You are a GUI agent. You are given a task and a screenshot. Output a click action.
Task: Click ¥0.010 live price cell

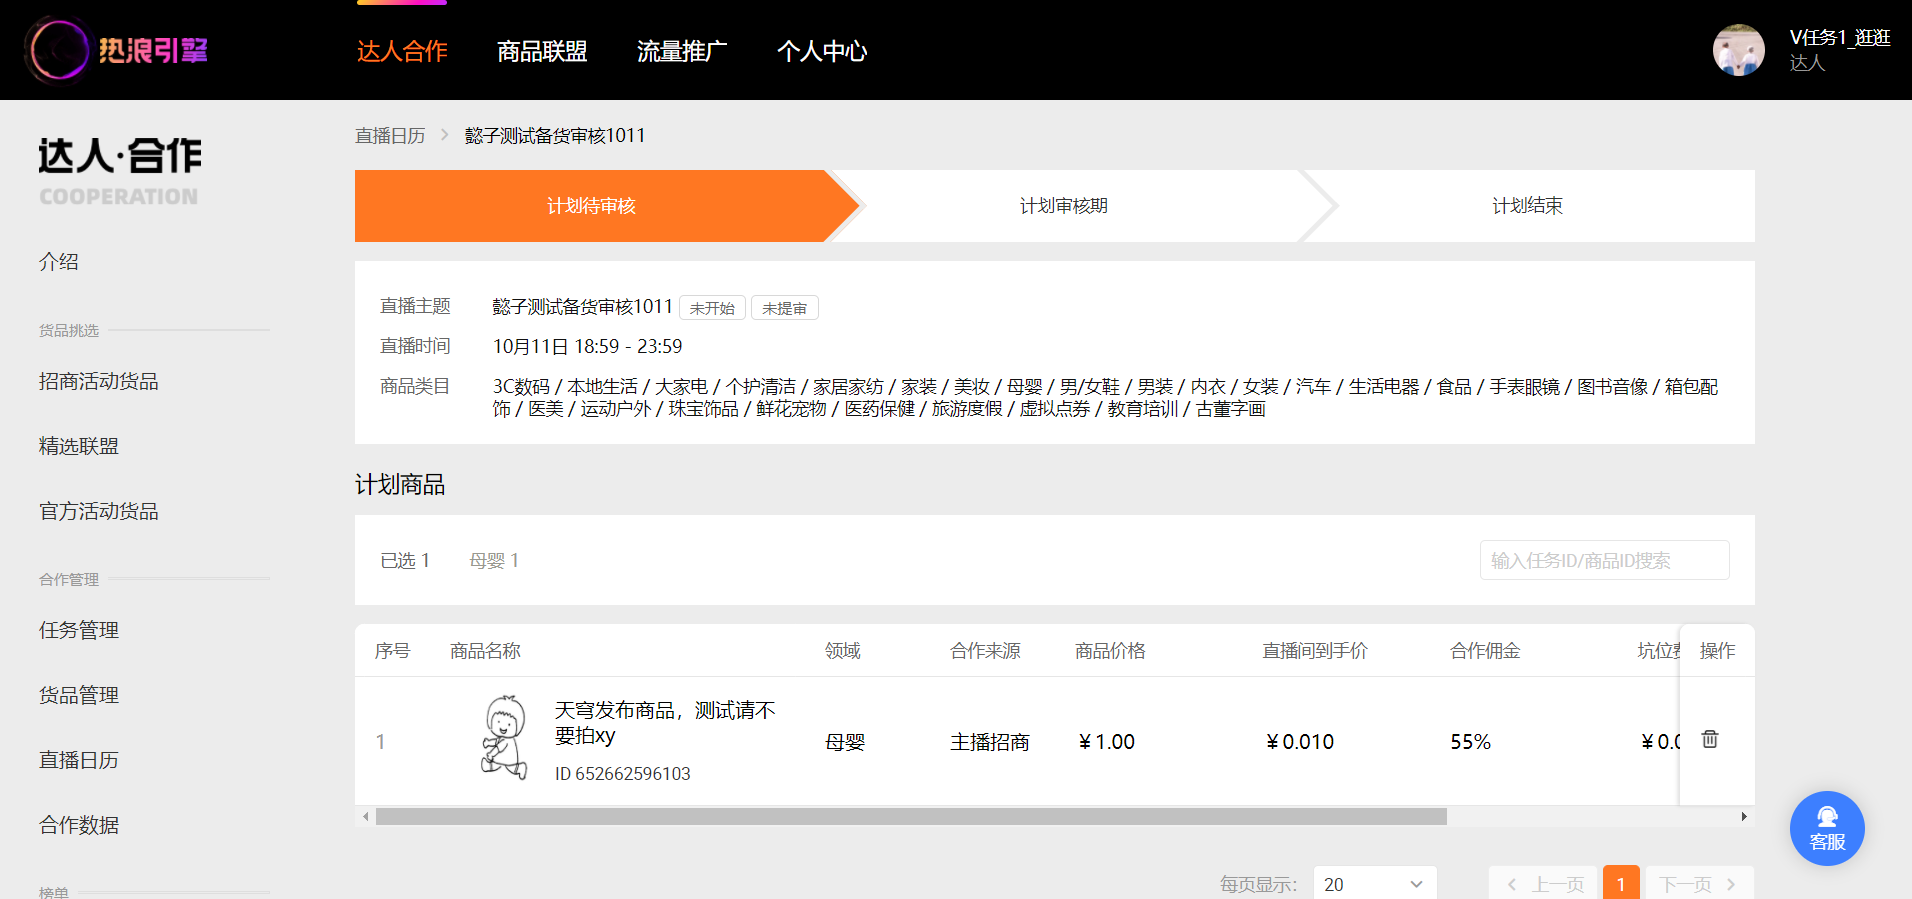(1300, 742)
